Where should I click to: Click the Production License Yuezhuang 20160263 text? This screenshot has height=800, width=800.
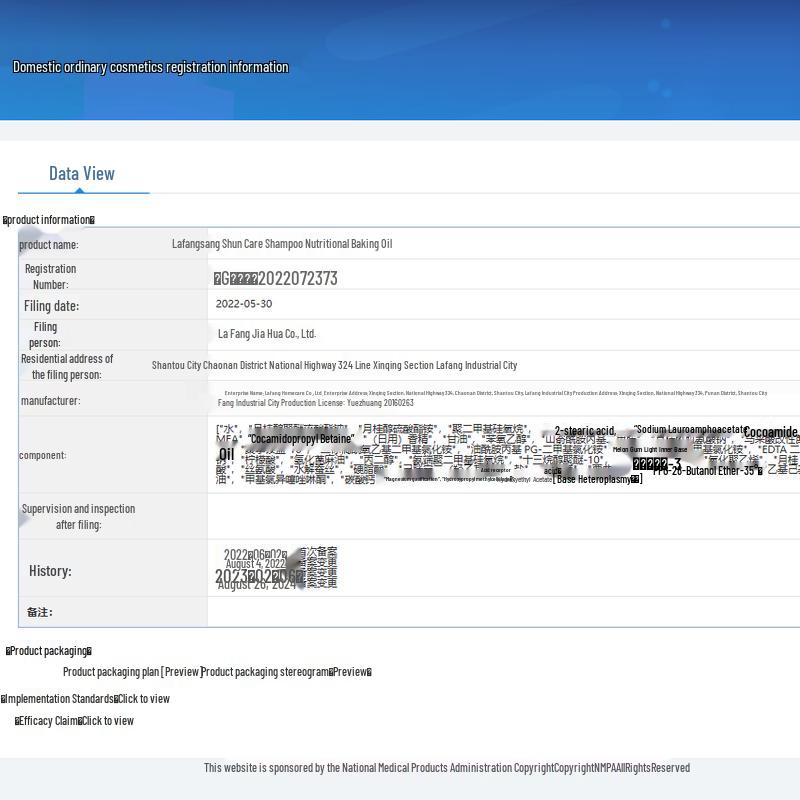click(x=316, y=403)
